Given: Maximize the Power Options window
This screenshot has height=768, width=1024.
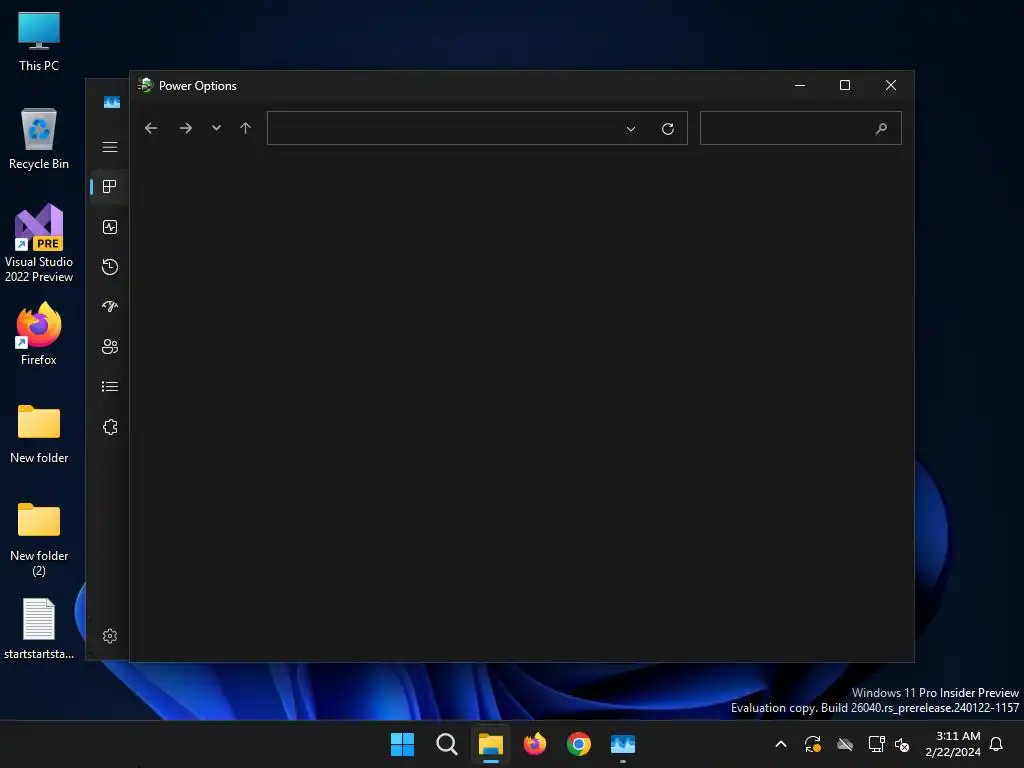Looking at the screenshot, I should (845, 86).
